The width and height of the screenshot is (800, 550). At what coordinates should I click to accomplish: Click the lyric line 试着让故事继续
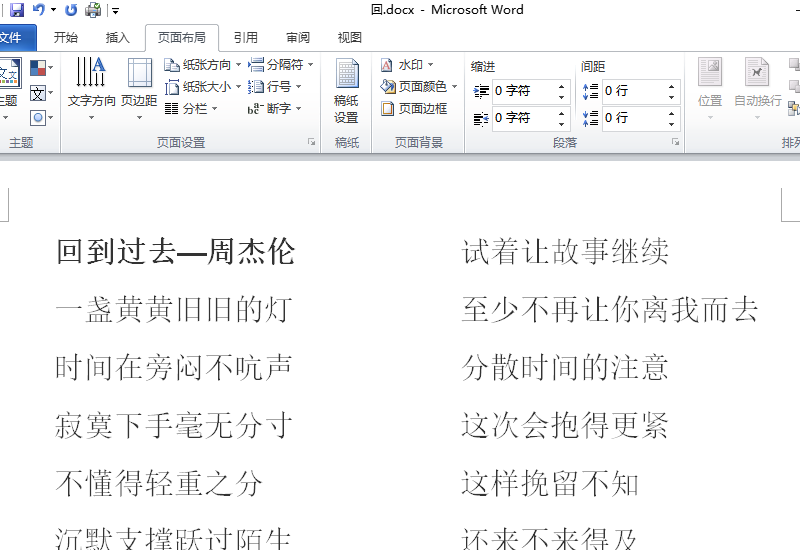pyautogui.click(x=565, y=252)
